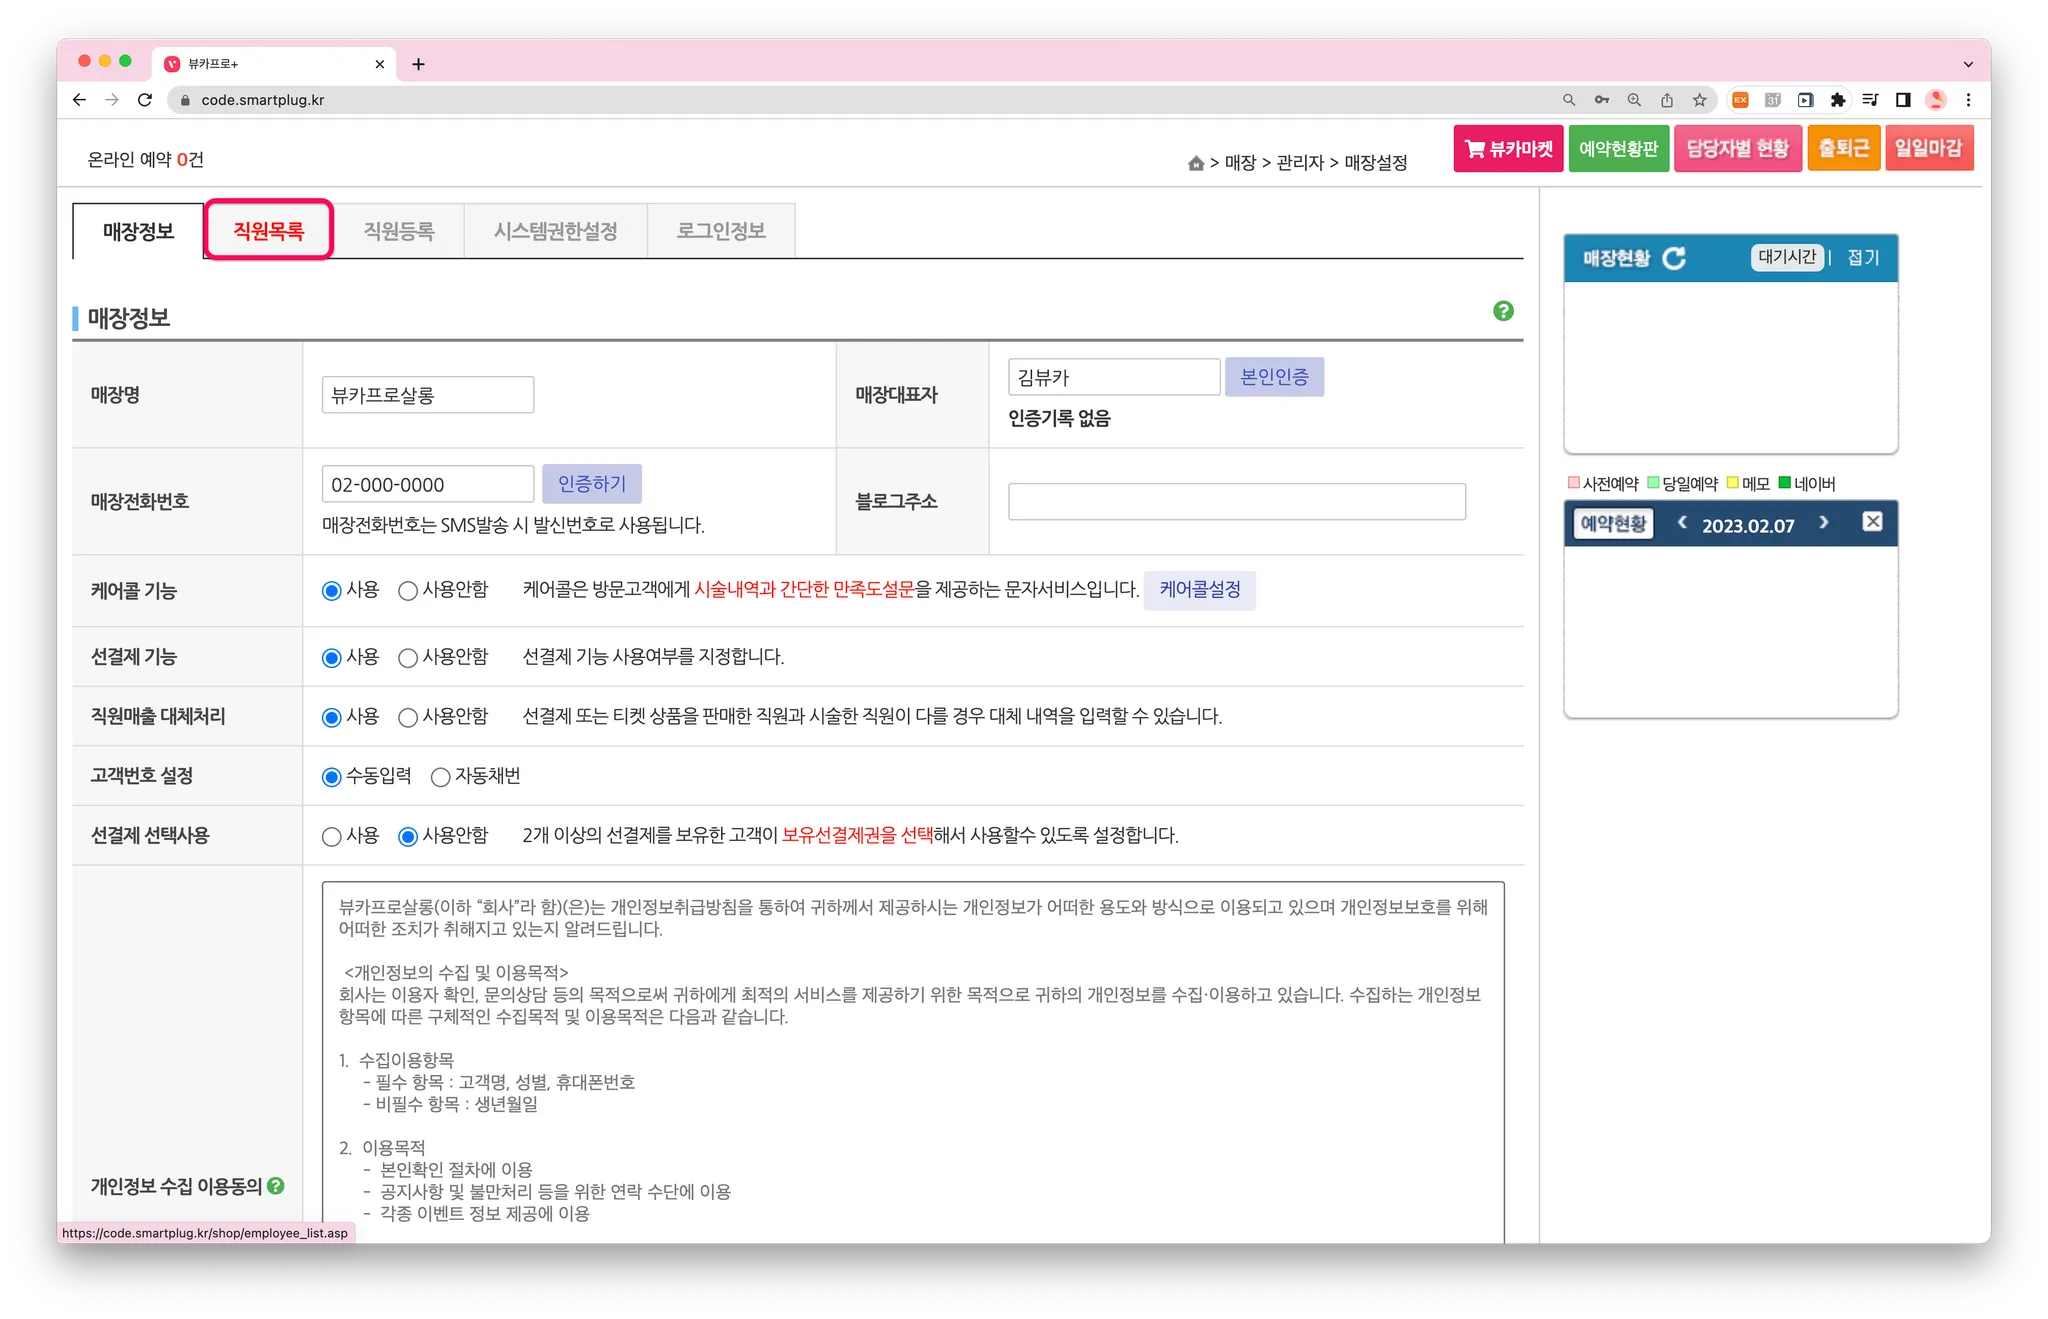Click the refresh icon beside 매장현황
This screenshot has height=1319, width=2048.
point(1674,258)
